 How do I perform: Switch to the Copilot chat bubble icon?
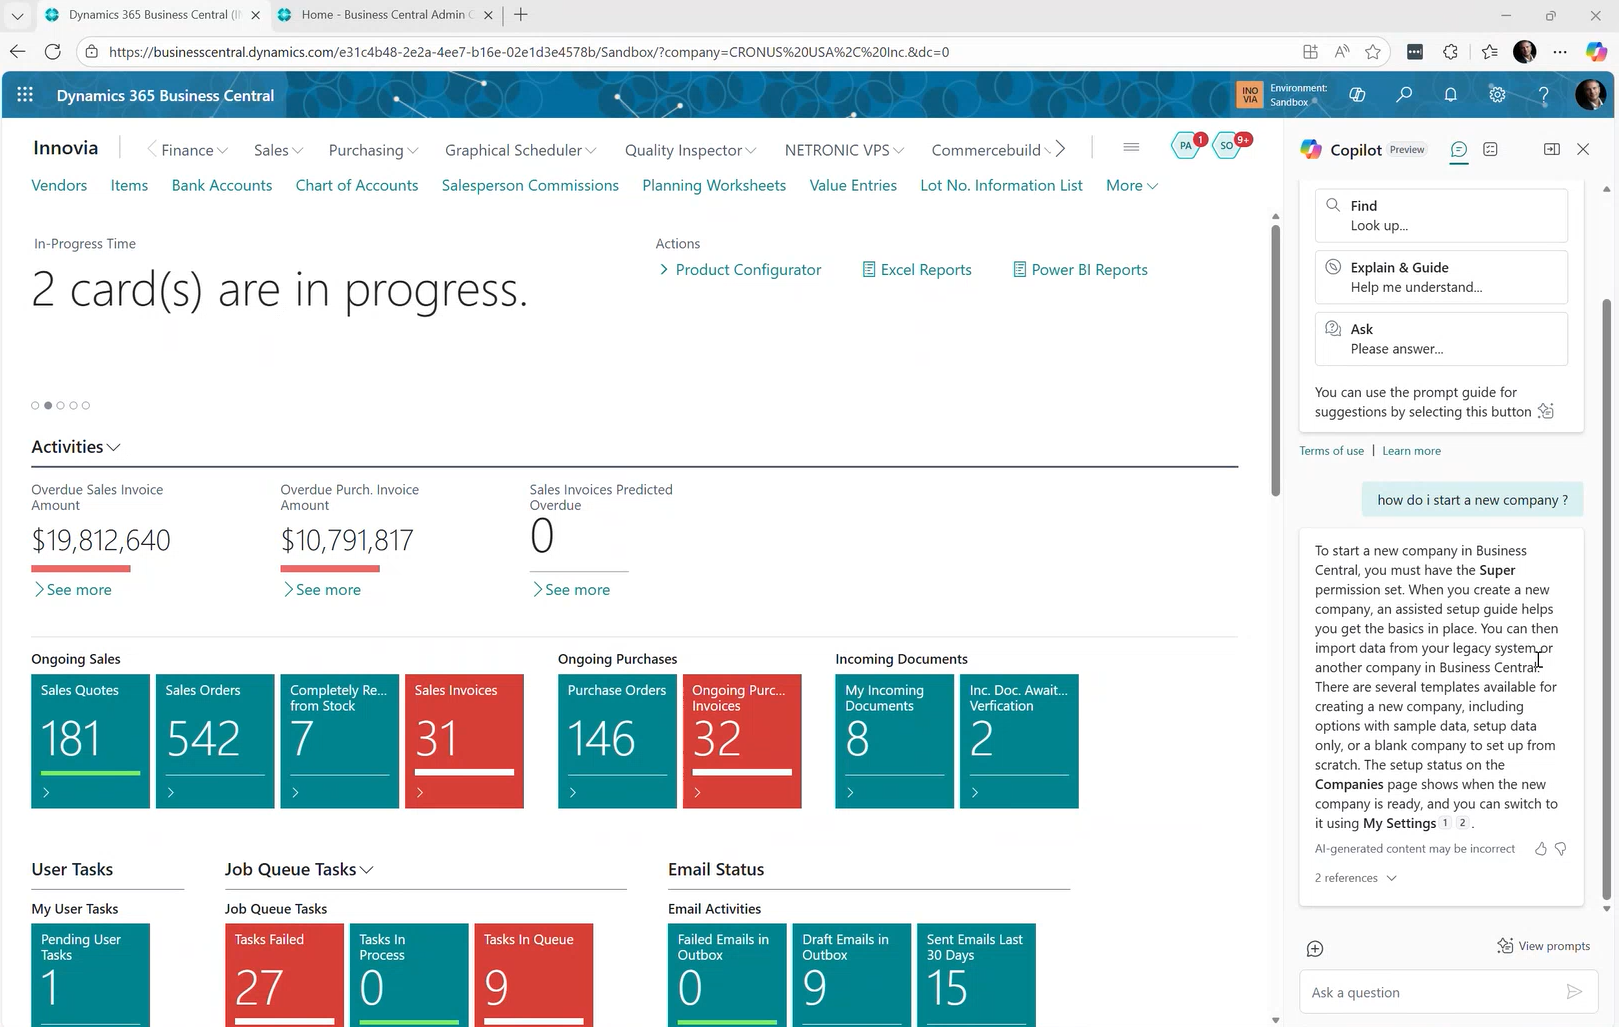point(1459,150)
